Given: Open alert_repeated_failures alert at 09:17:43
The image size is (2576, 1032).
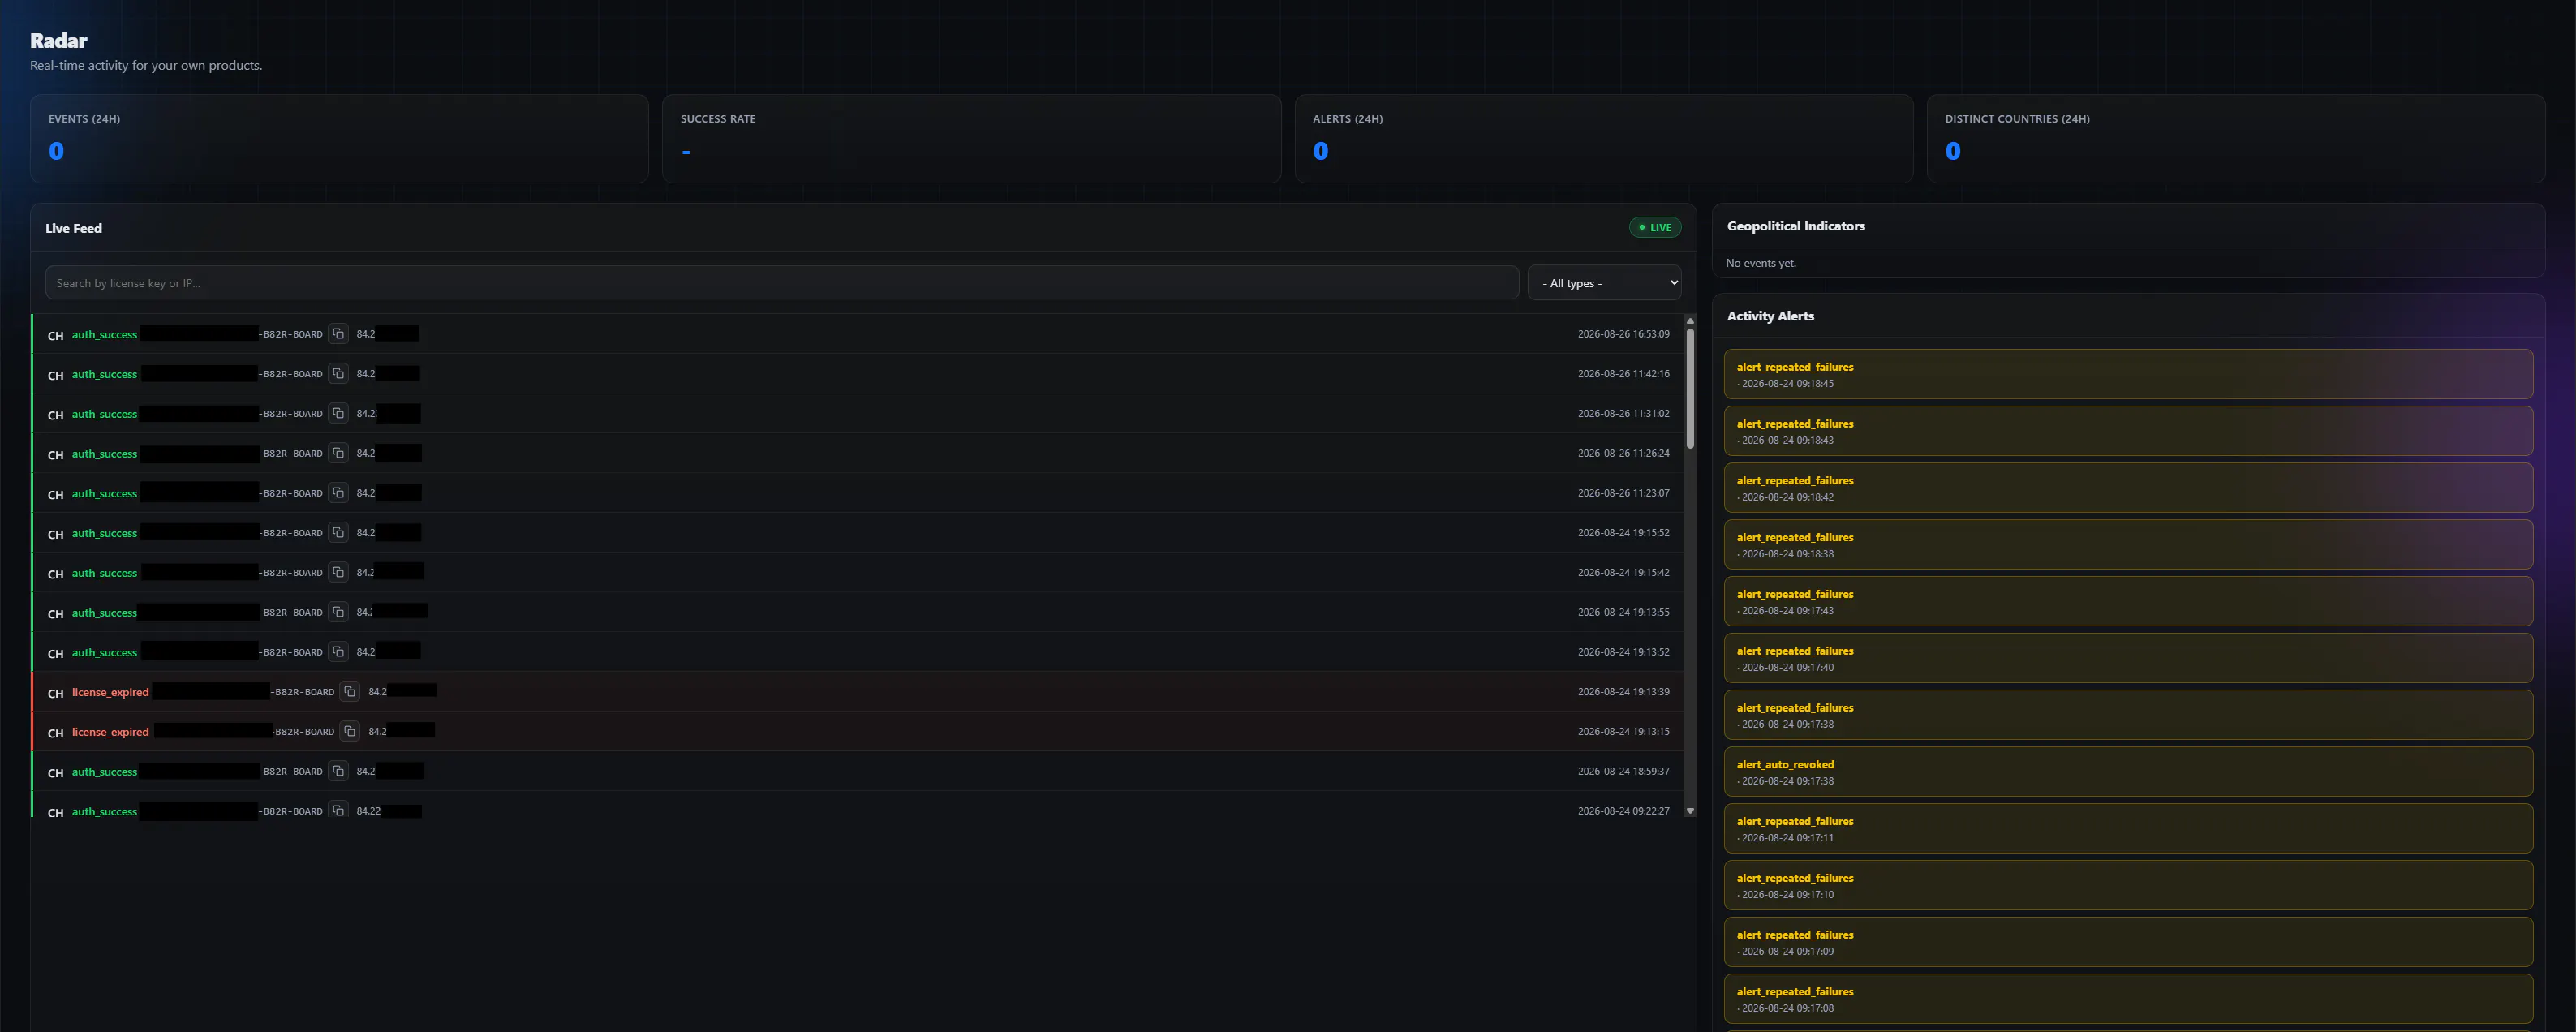Looking at the screenshot, I should 2128,601.
